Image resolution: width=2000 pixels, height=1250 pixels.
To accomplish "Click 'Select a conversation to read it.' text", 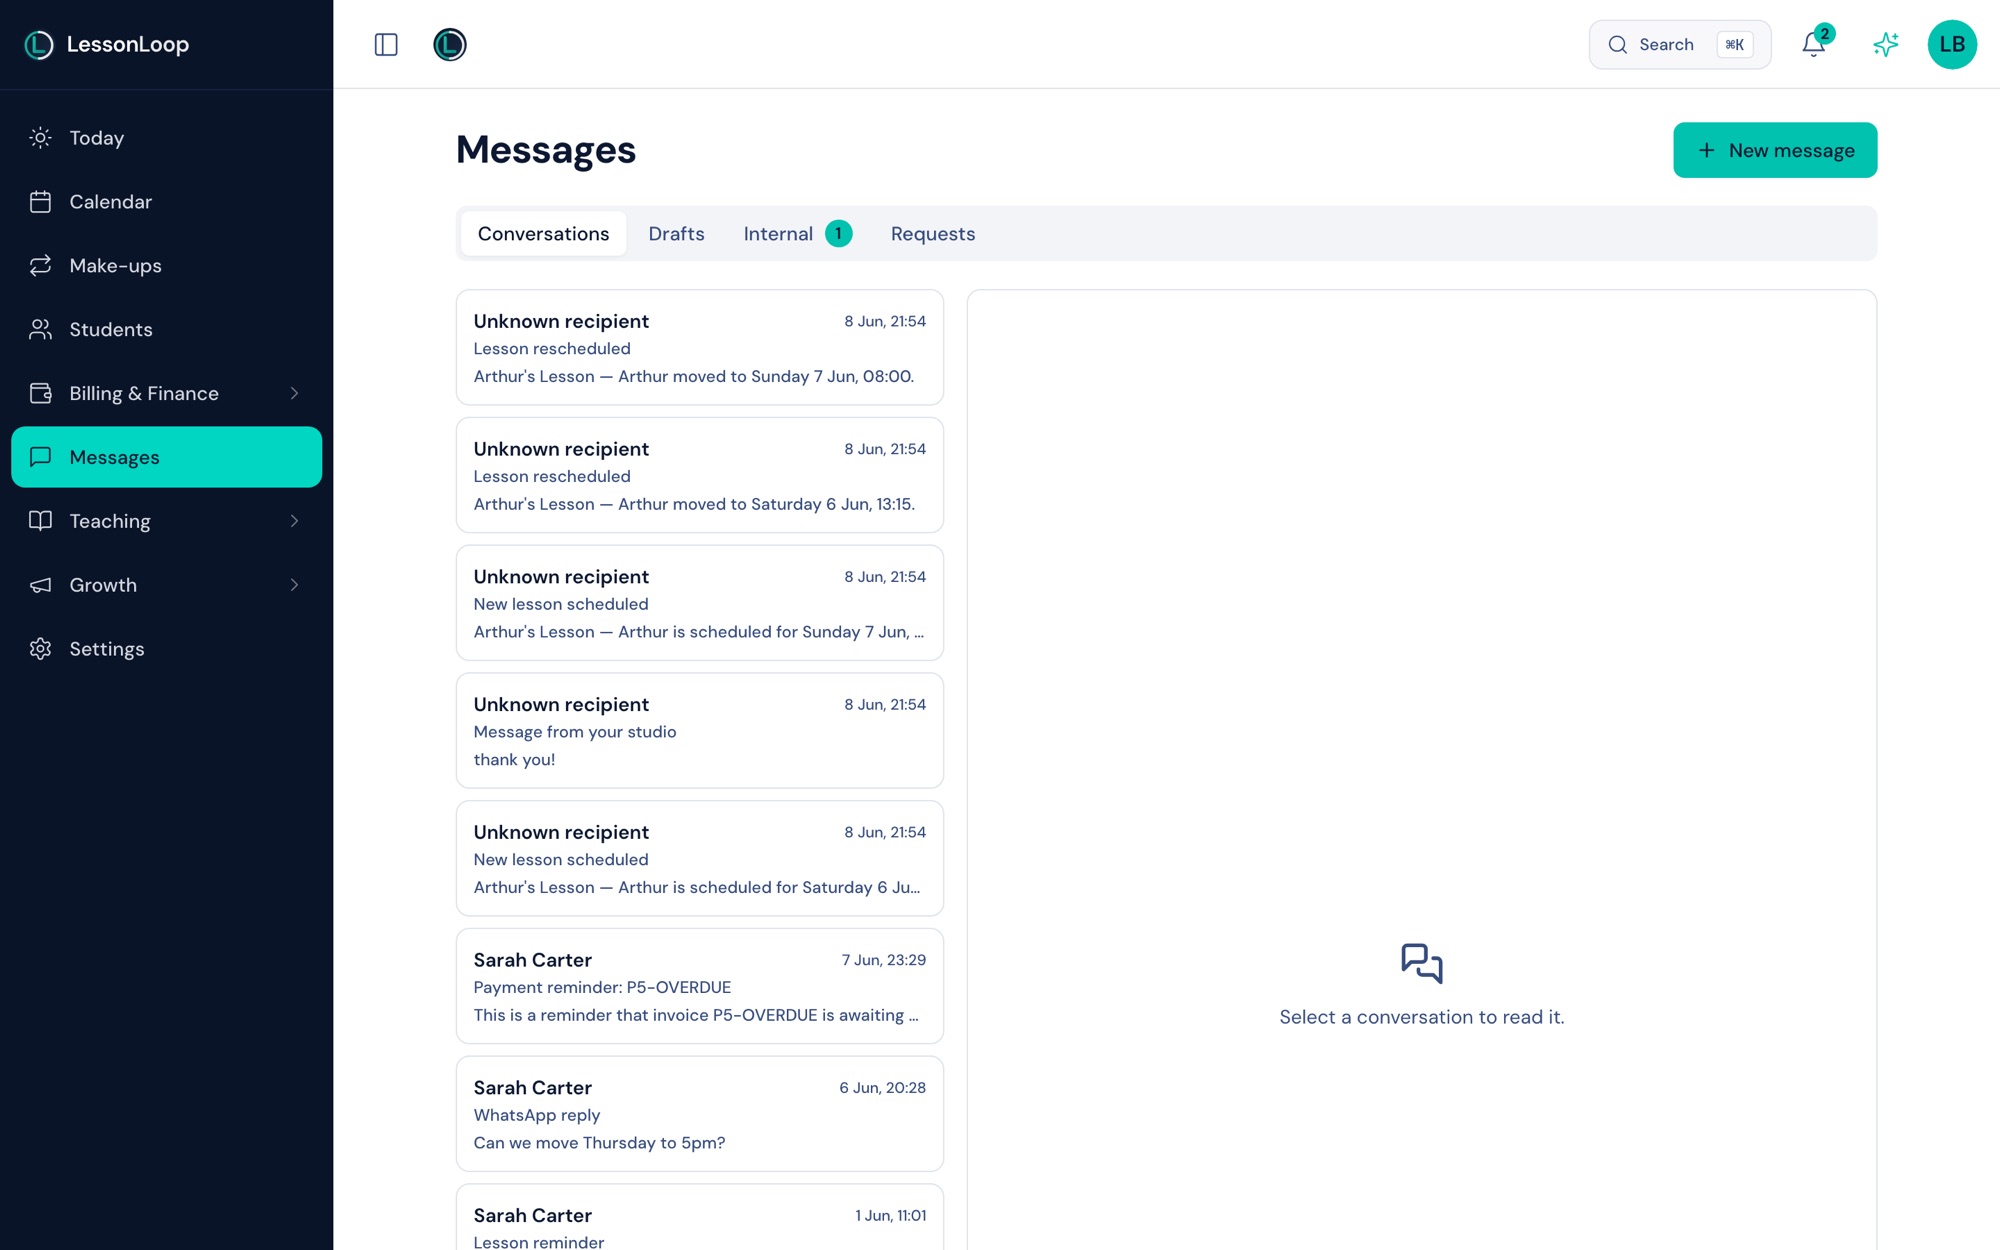I will pos(1421,1017).
